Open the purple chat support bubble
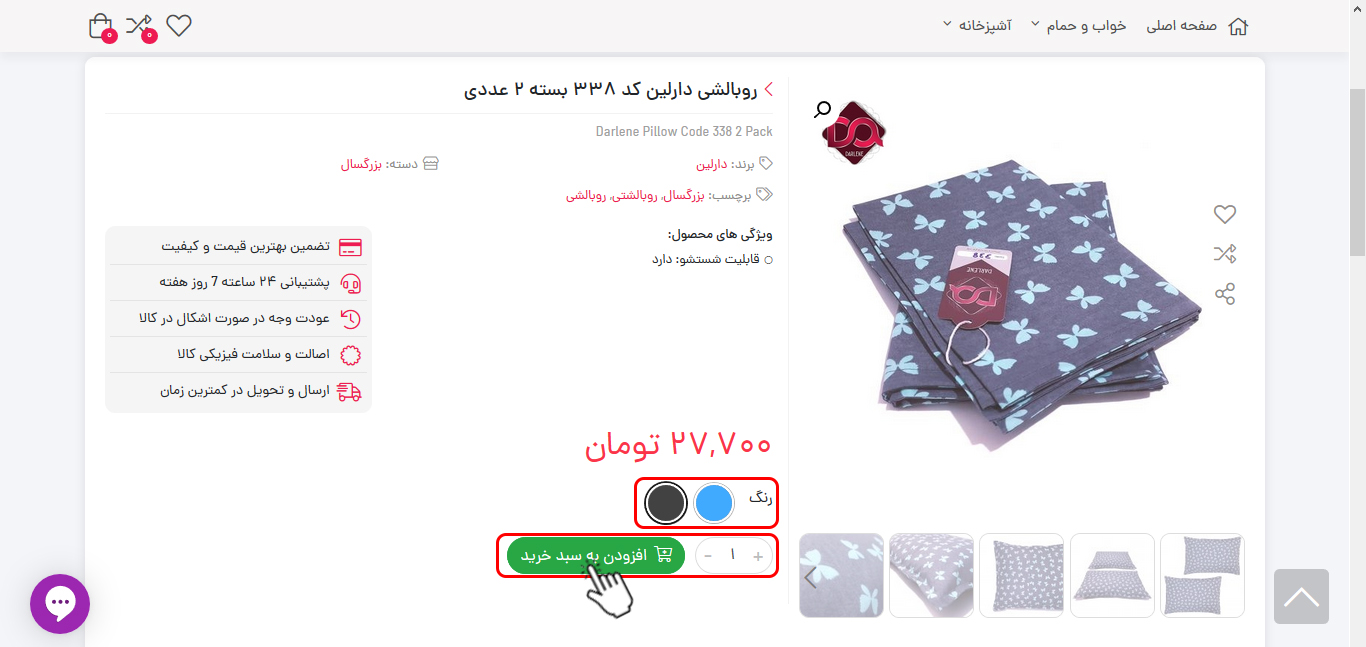The height and width of the screenshot is (647, 1366). [x=60, y=603]
